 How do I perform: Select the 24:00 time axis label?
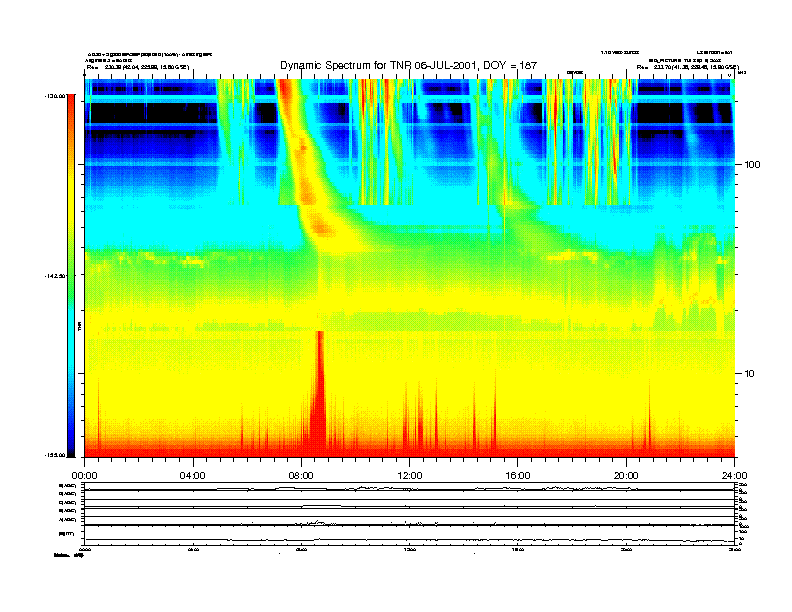[x=734, y=476]
